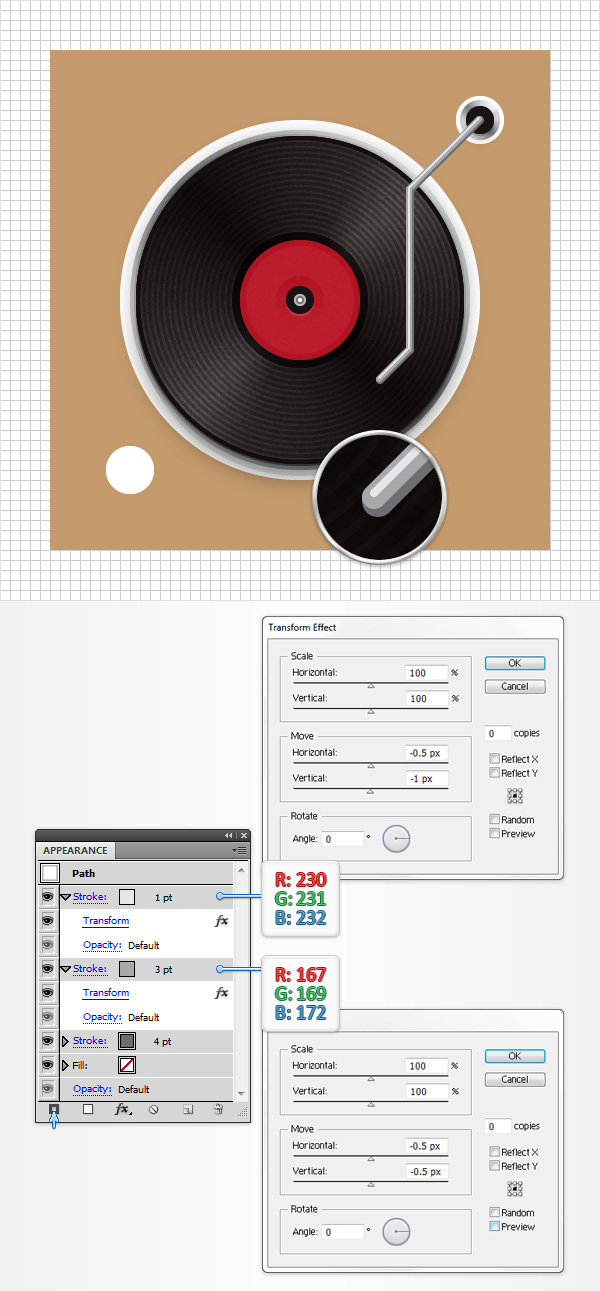The image size is (600, 1291).
Task: Click the Stroke link of the 4 pt stroke
Action: point(89,1041)
